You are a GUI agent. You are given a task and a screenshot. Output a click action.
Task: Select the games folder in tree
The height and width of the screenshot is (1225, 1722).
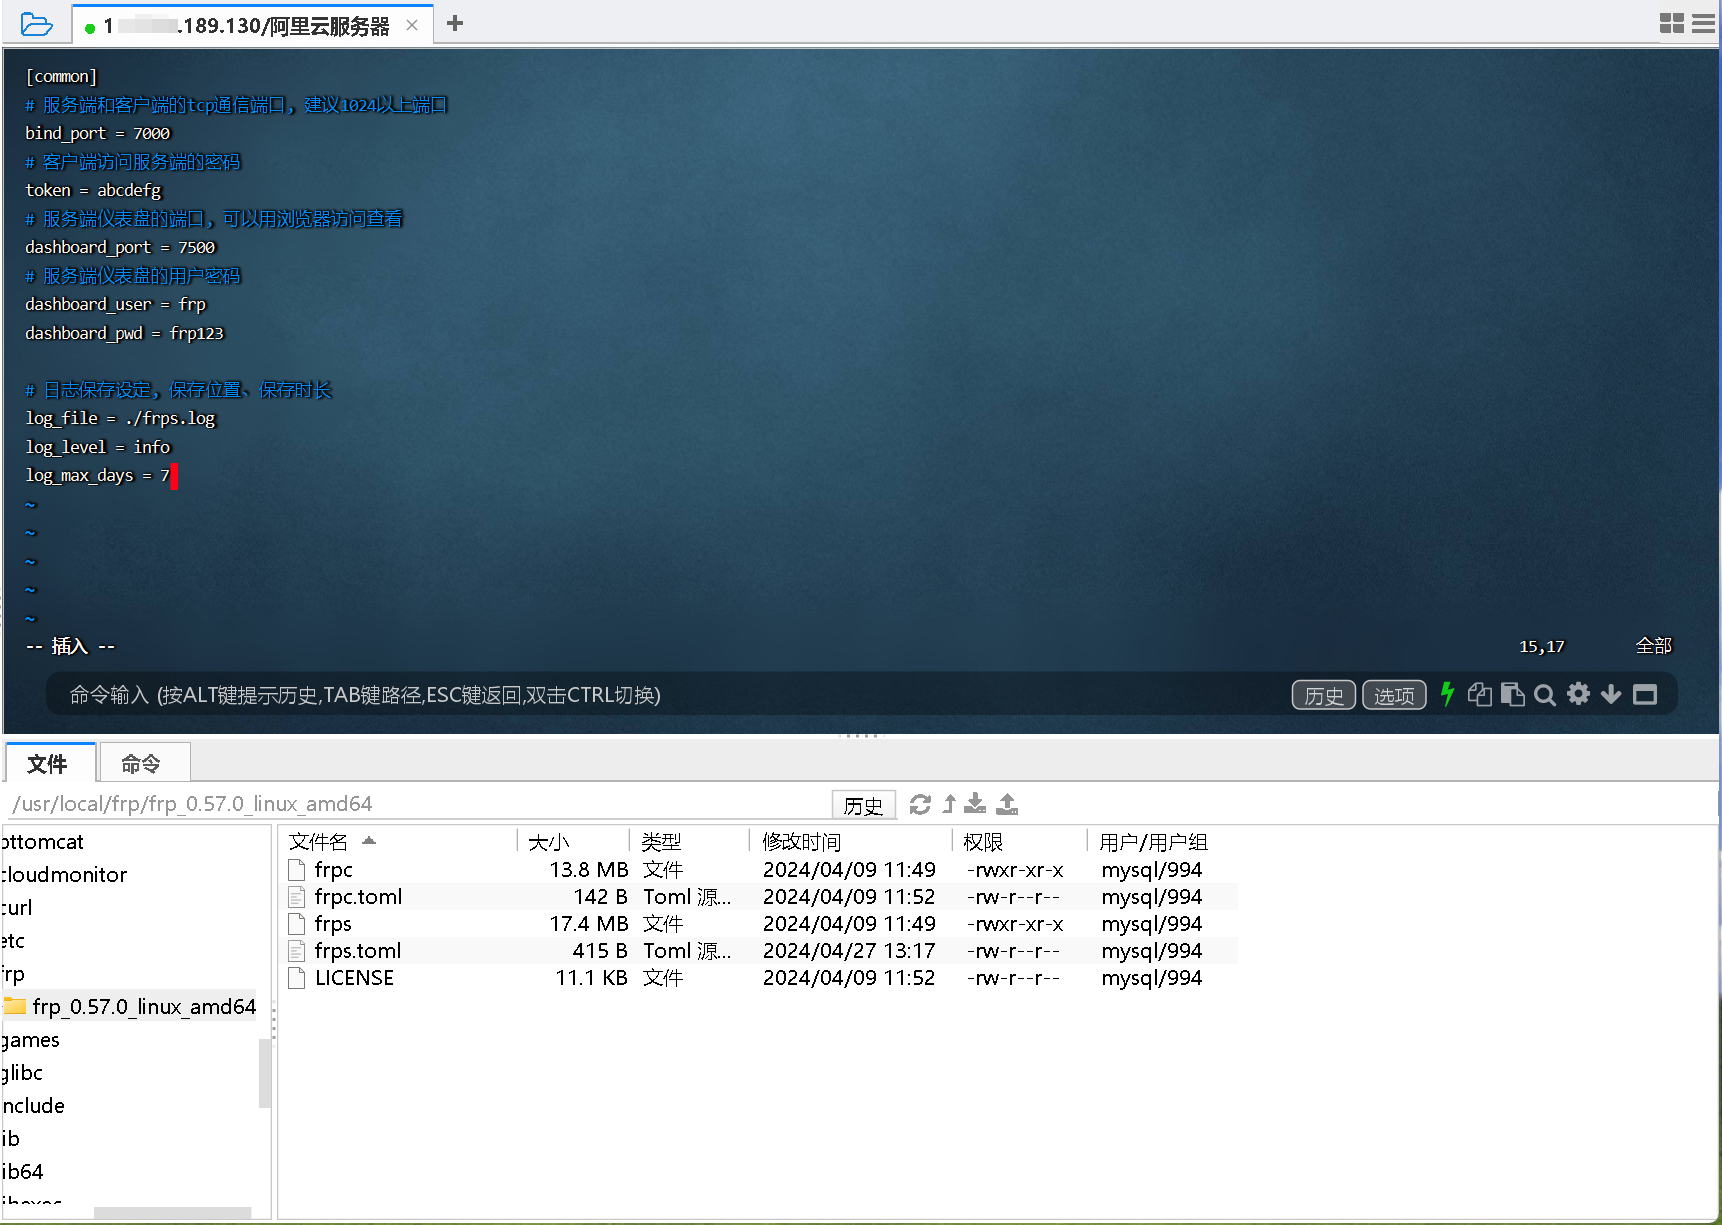click(30, 1040)
